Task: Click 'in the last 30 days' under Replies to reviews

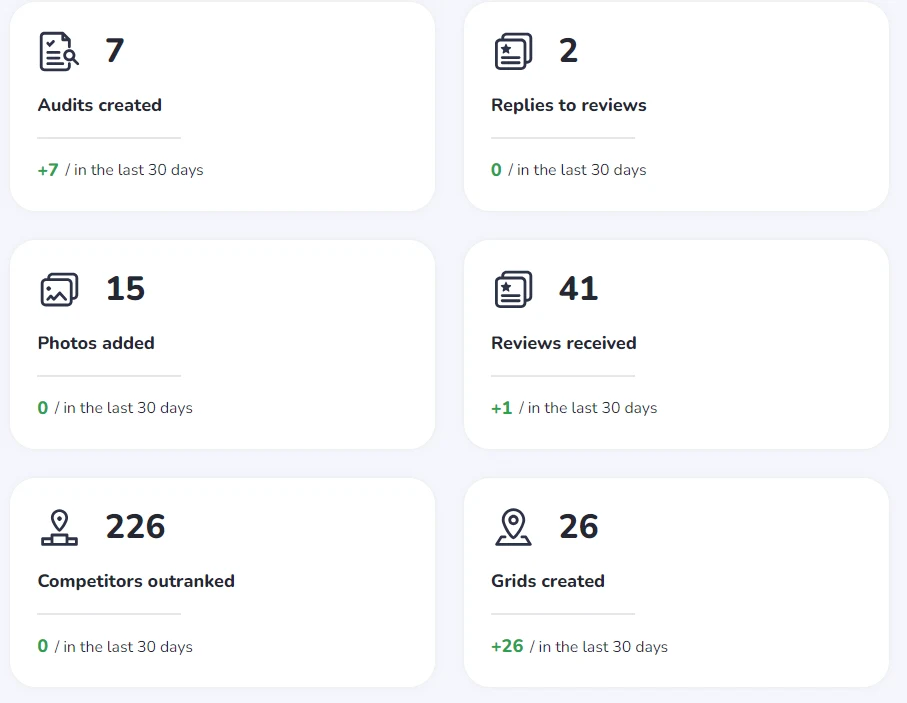Action: click(x=581, y=170)
